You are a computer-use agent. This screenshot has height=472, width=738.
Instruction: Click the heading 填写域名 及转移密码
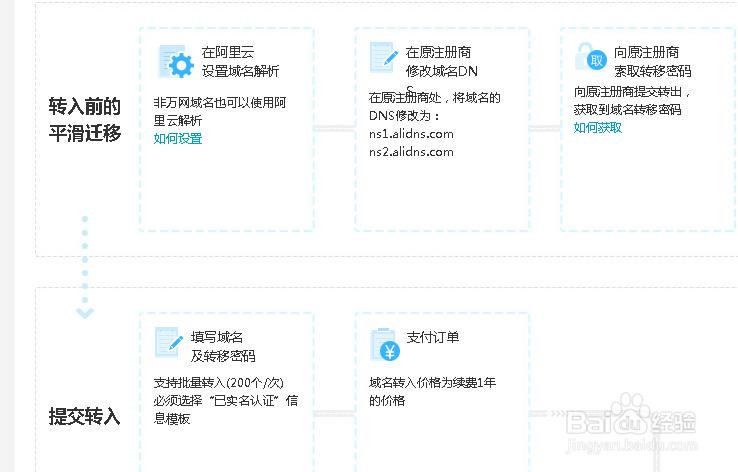point(223,346)
